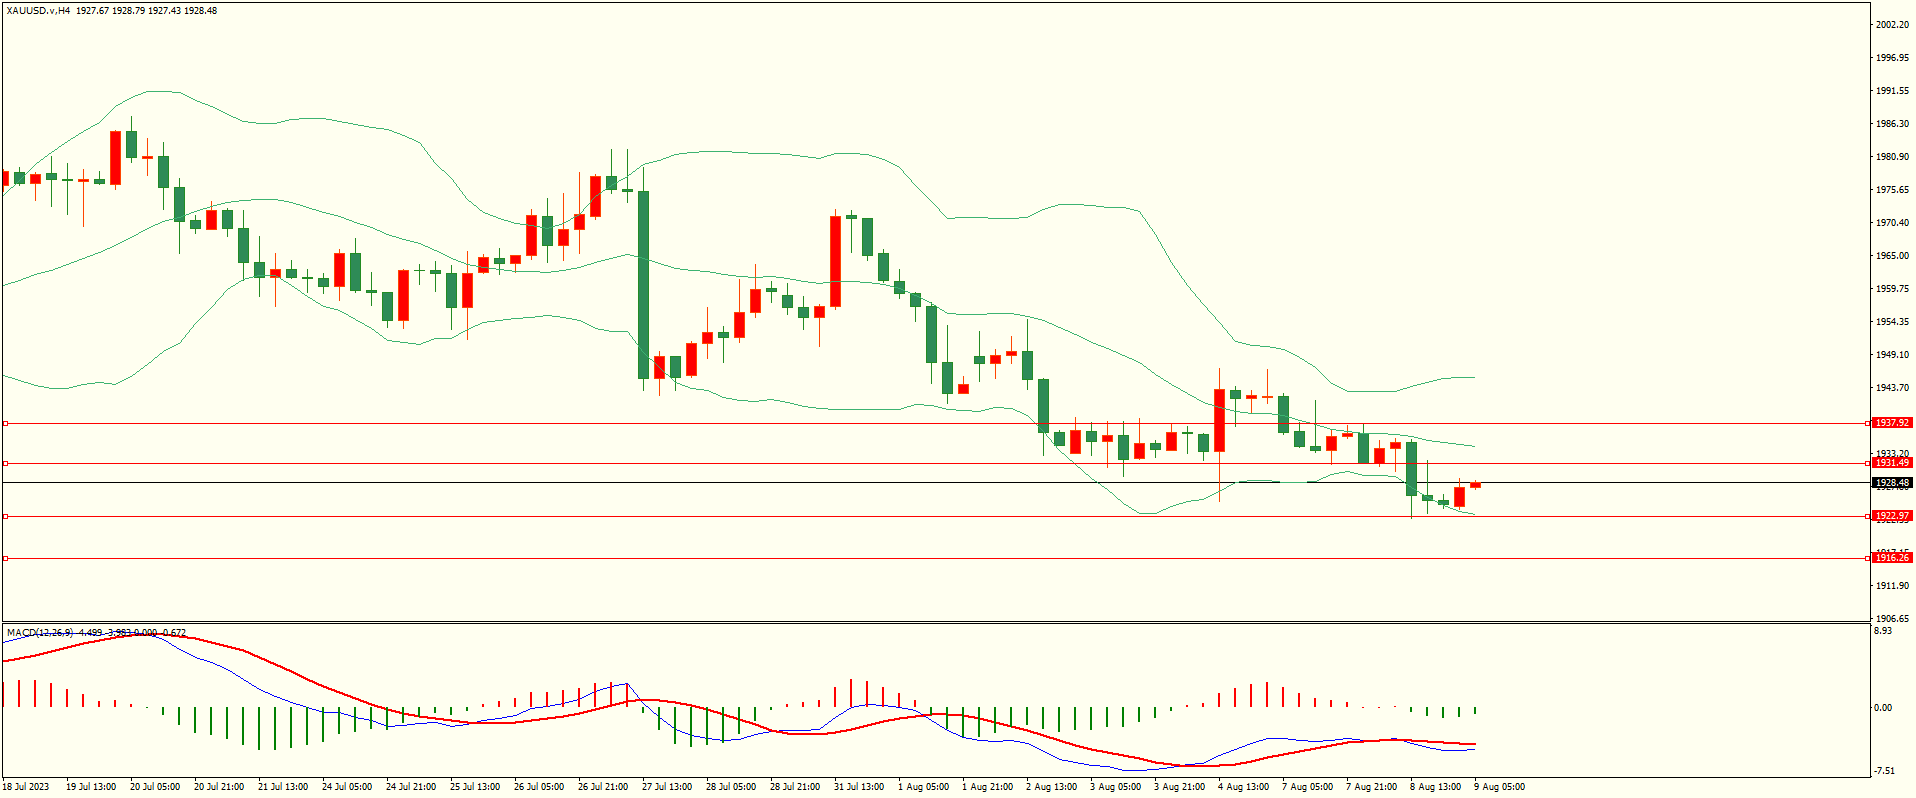Click the MACD scale 0.00 value
This screenshot has width=1916, height=798.
(1882, 708)
